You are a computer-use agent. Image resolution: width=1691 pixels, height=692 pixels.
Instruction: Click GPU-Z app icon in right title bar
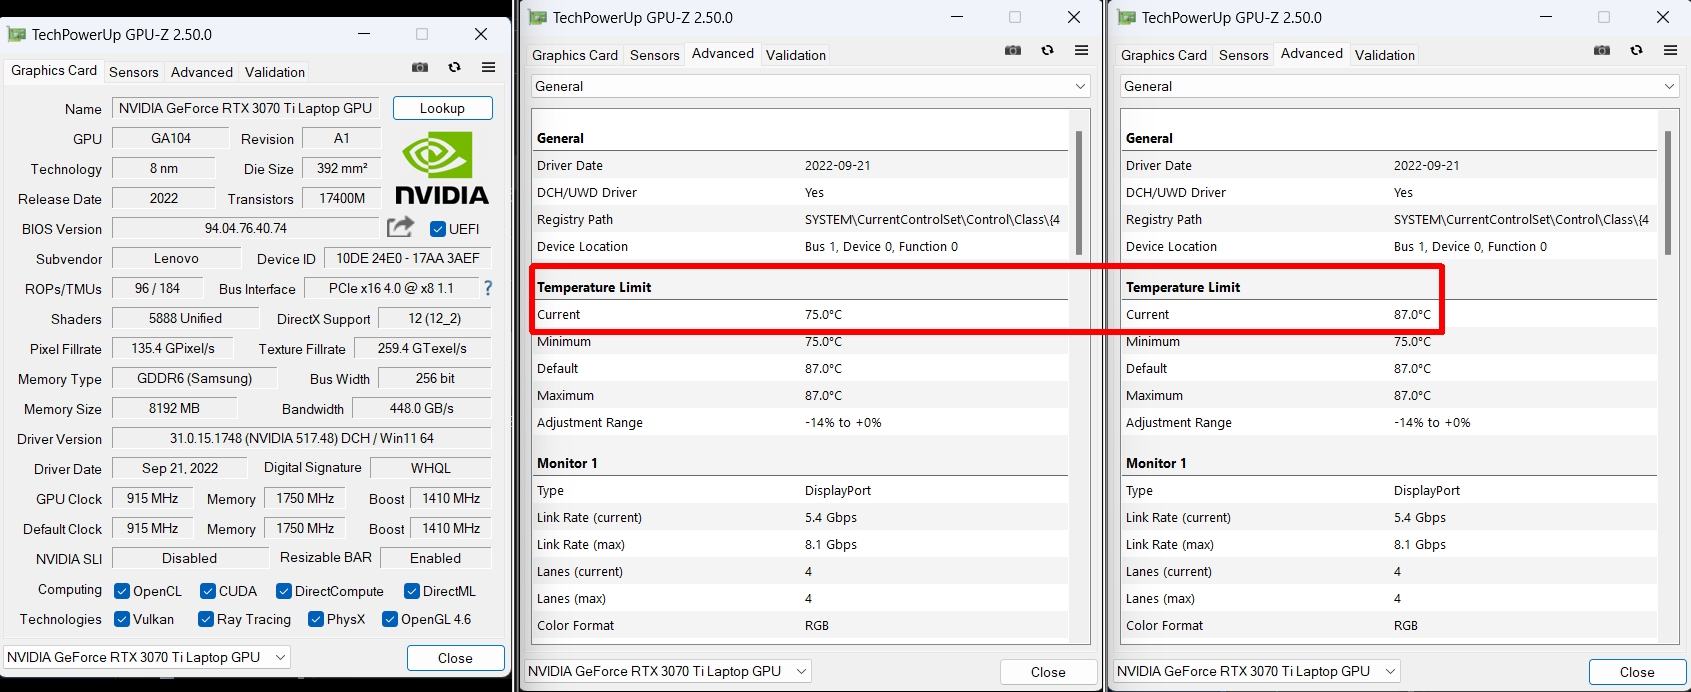pos(1126,17)
